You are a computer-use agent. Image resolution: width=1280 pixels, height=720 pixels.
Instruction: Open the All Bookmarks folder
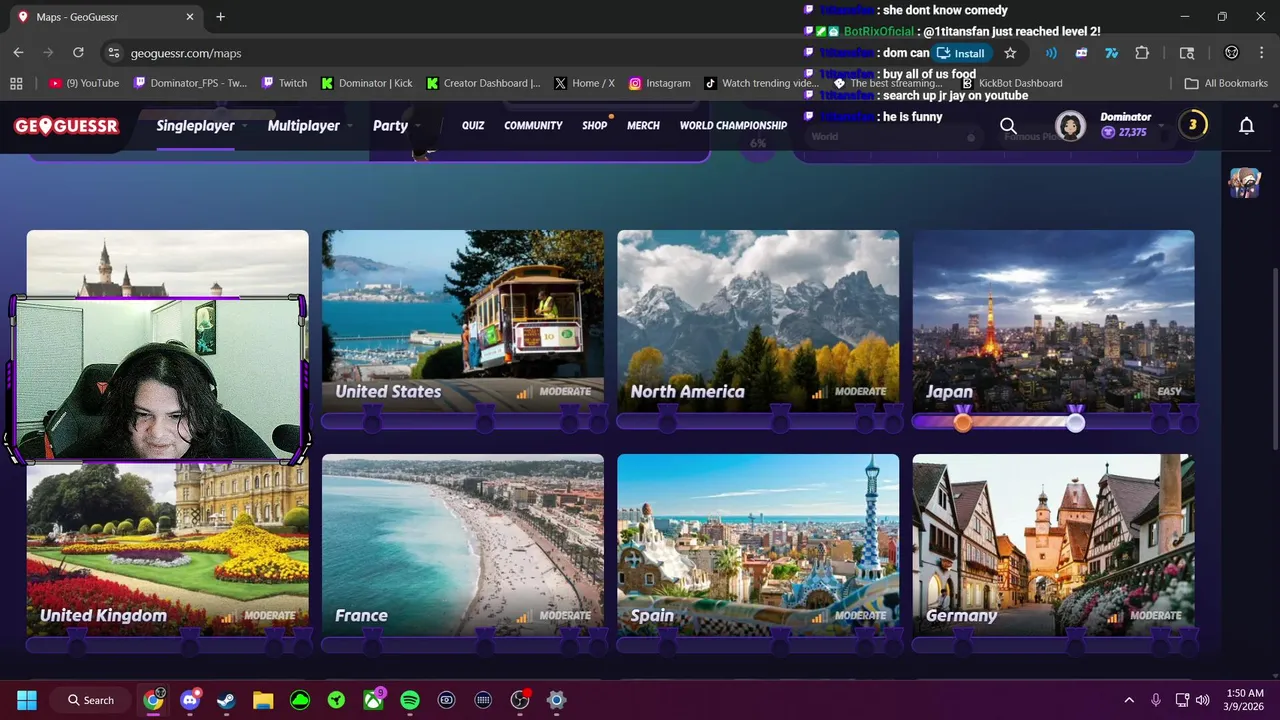click(x=1226, y=83)
